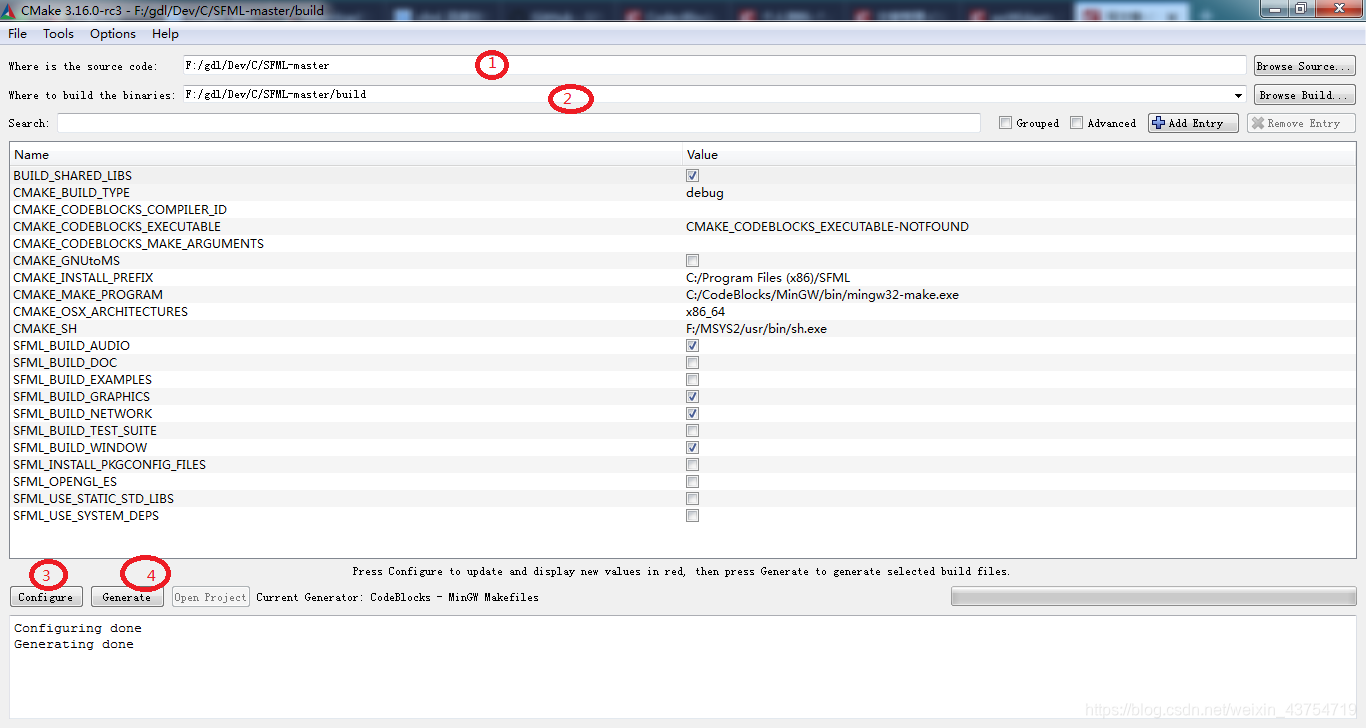Select the CMAKE_OSX_ARCHITECTURES row name
The height and width of the screenshot is (728, 1366).
click(100, 312)
